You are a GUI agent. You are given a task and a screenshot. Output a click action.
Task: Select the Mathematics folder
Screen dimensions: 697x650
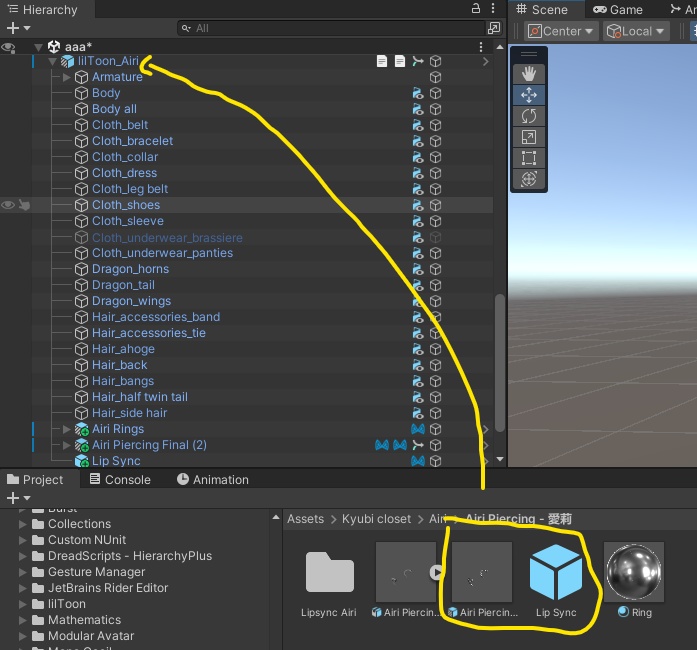pyautogui.click(x=84, y=620)
